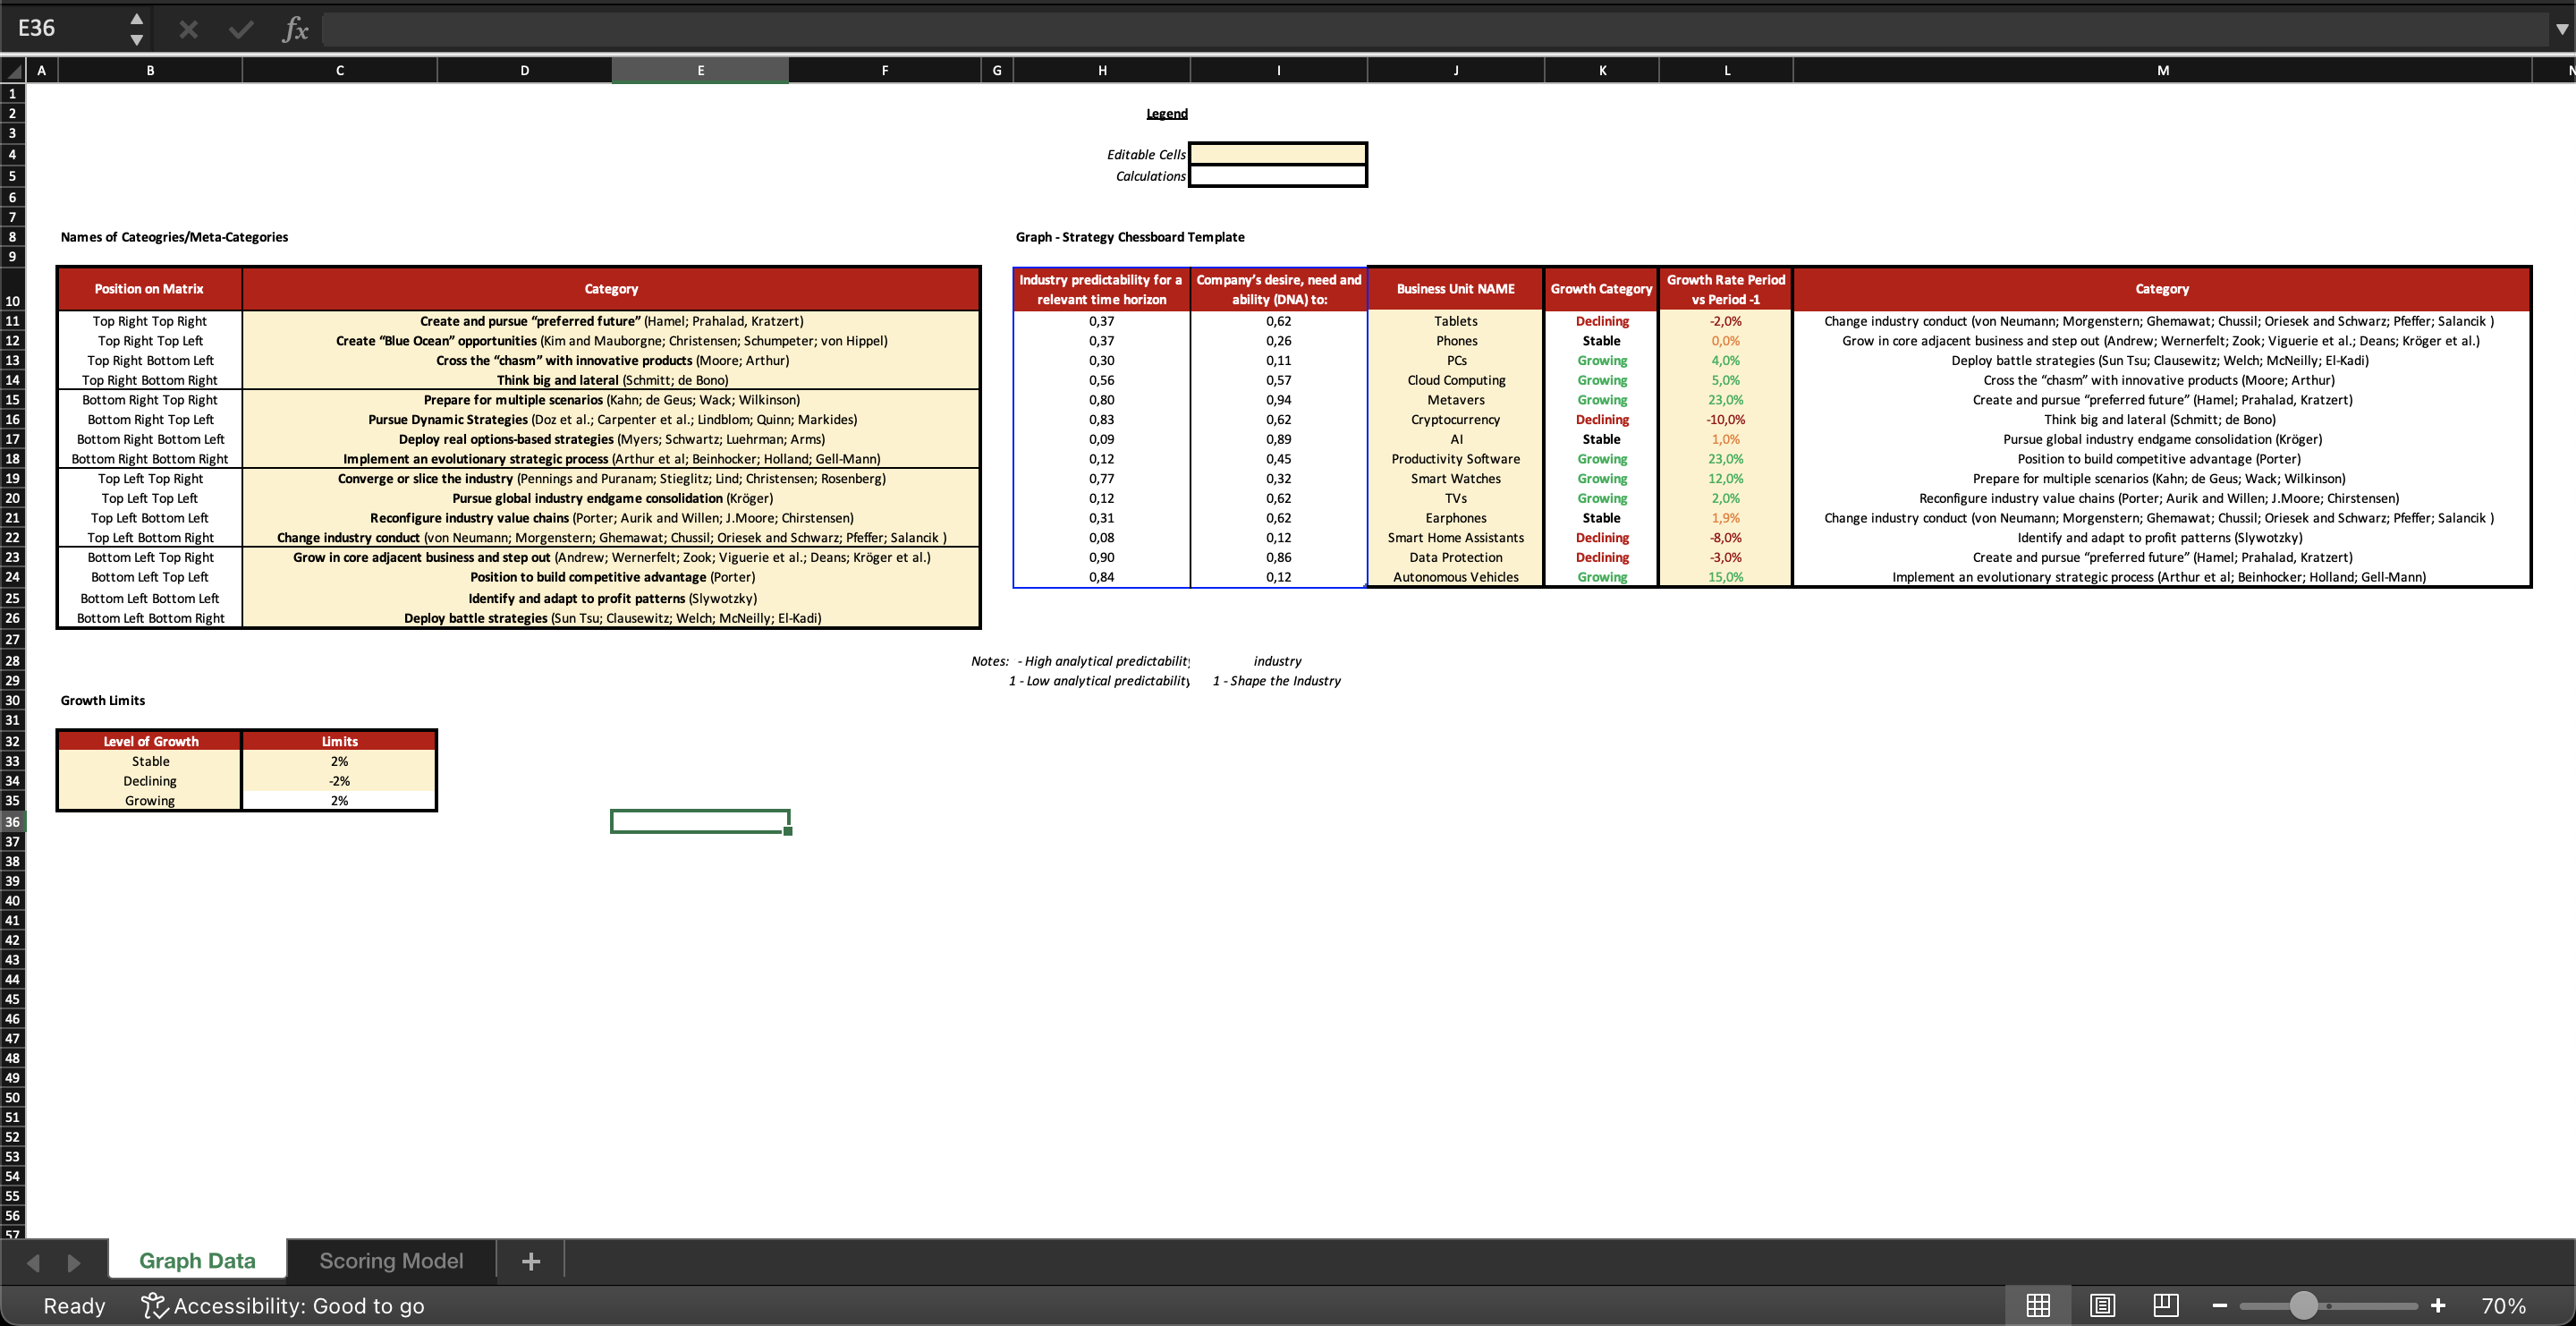Click inside the formula bar input

[x=1435, y=29]
